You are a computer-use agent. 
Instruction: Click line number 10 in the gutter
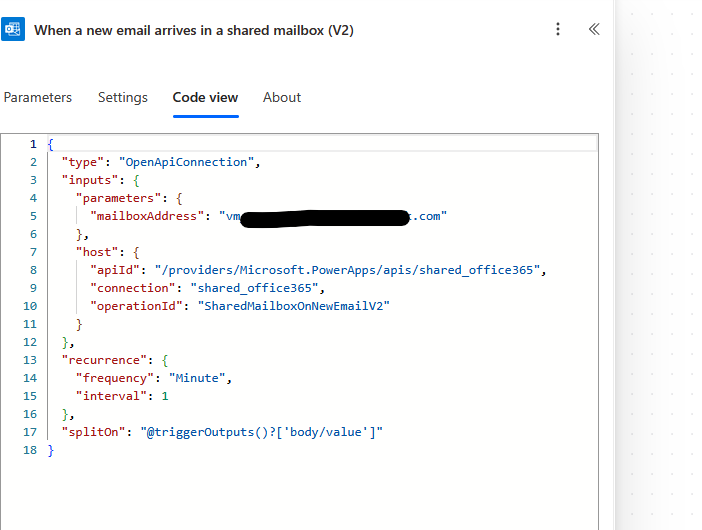(x=30, y=306)
